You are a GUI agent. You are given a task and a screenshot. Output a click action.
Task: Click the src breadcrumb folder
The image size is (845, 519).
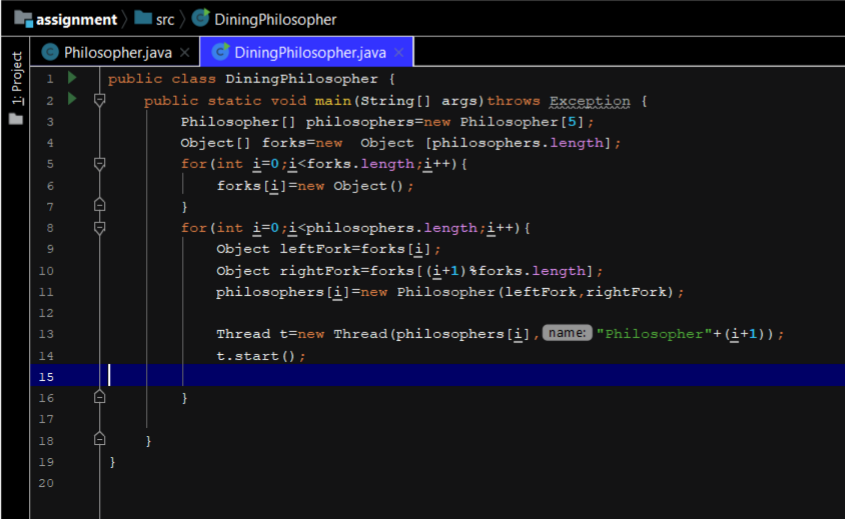pyautogui.click(x=165, y=20)
